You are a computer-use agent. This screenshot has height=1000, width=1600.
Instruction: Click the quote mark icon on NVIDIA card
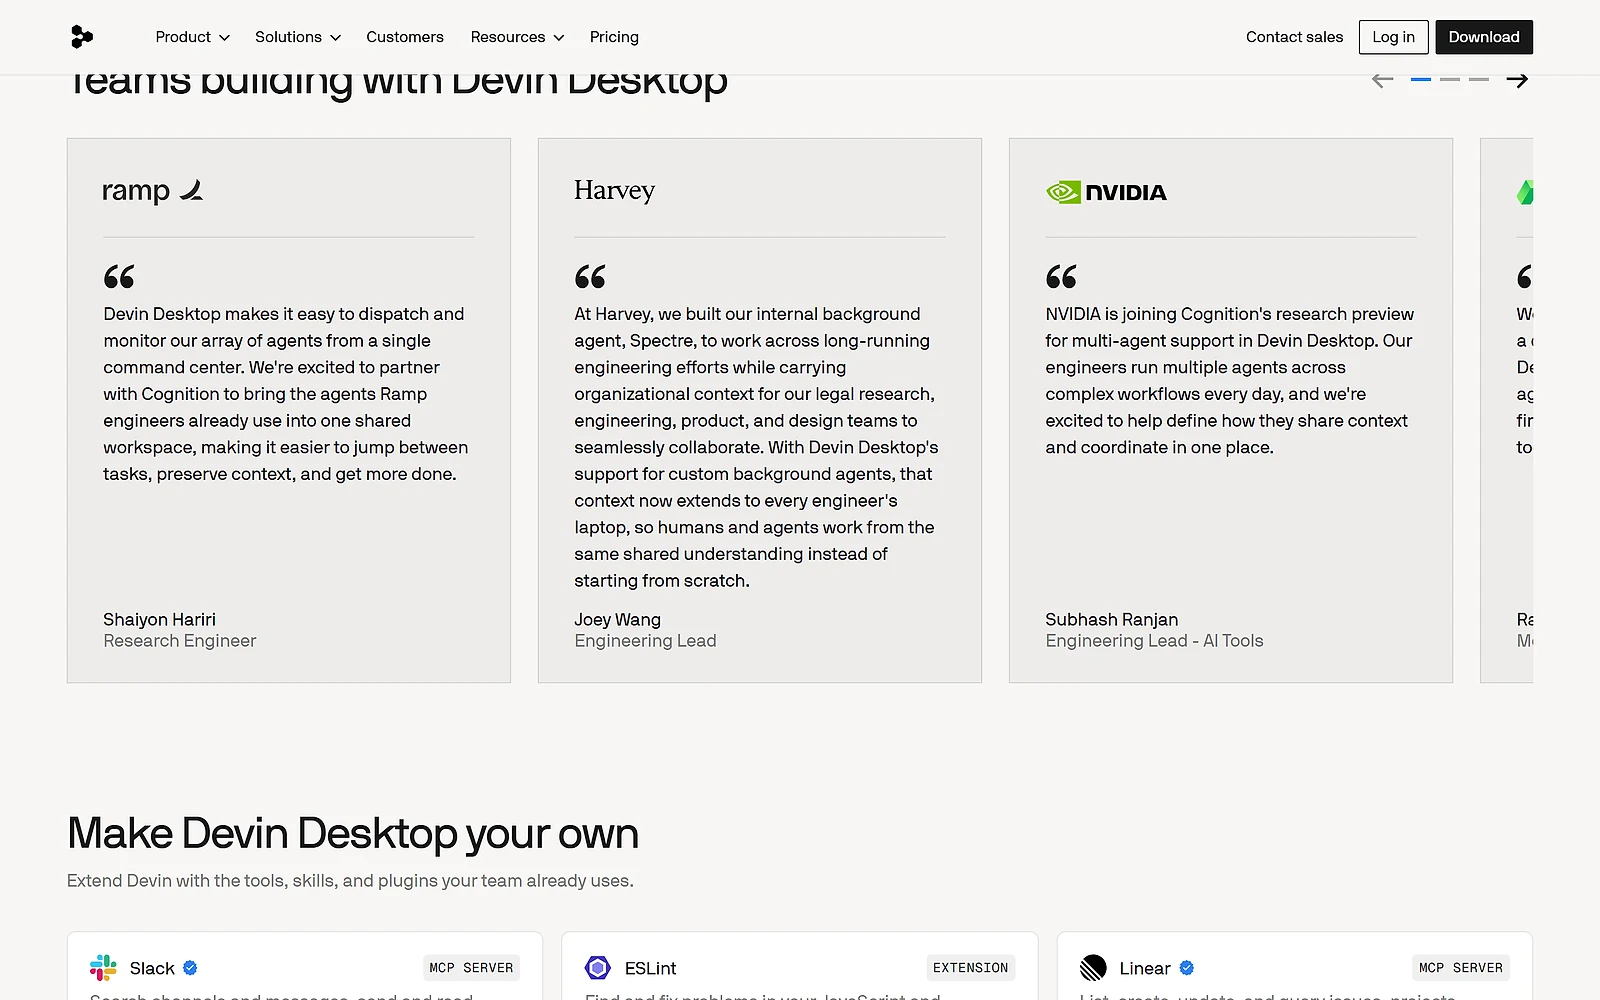pyautogui.click(x=1061, y=276)
